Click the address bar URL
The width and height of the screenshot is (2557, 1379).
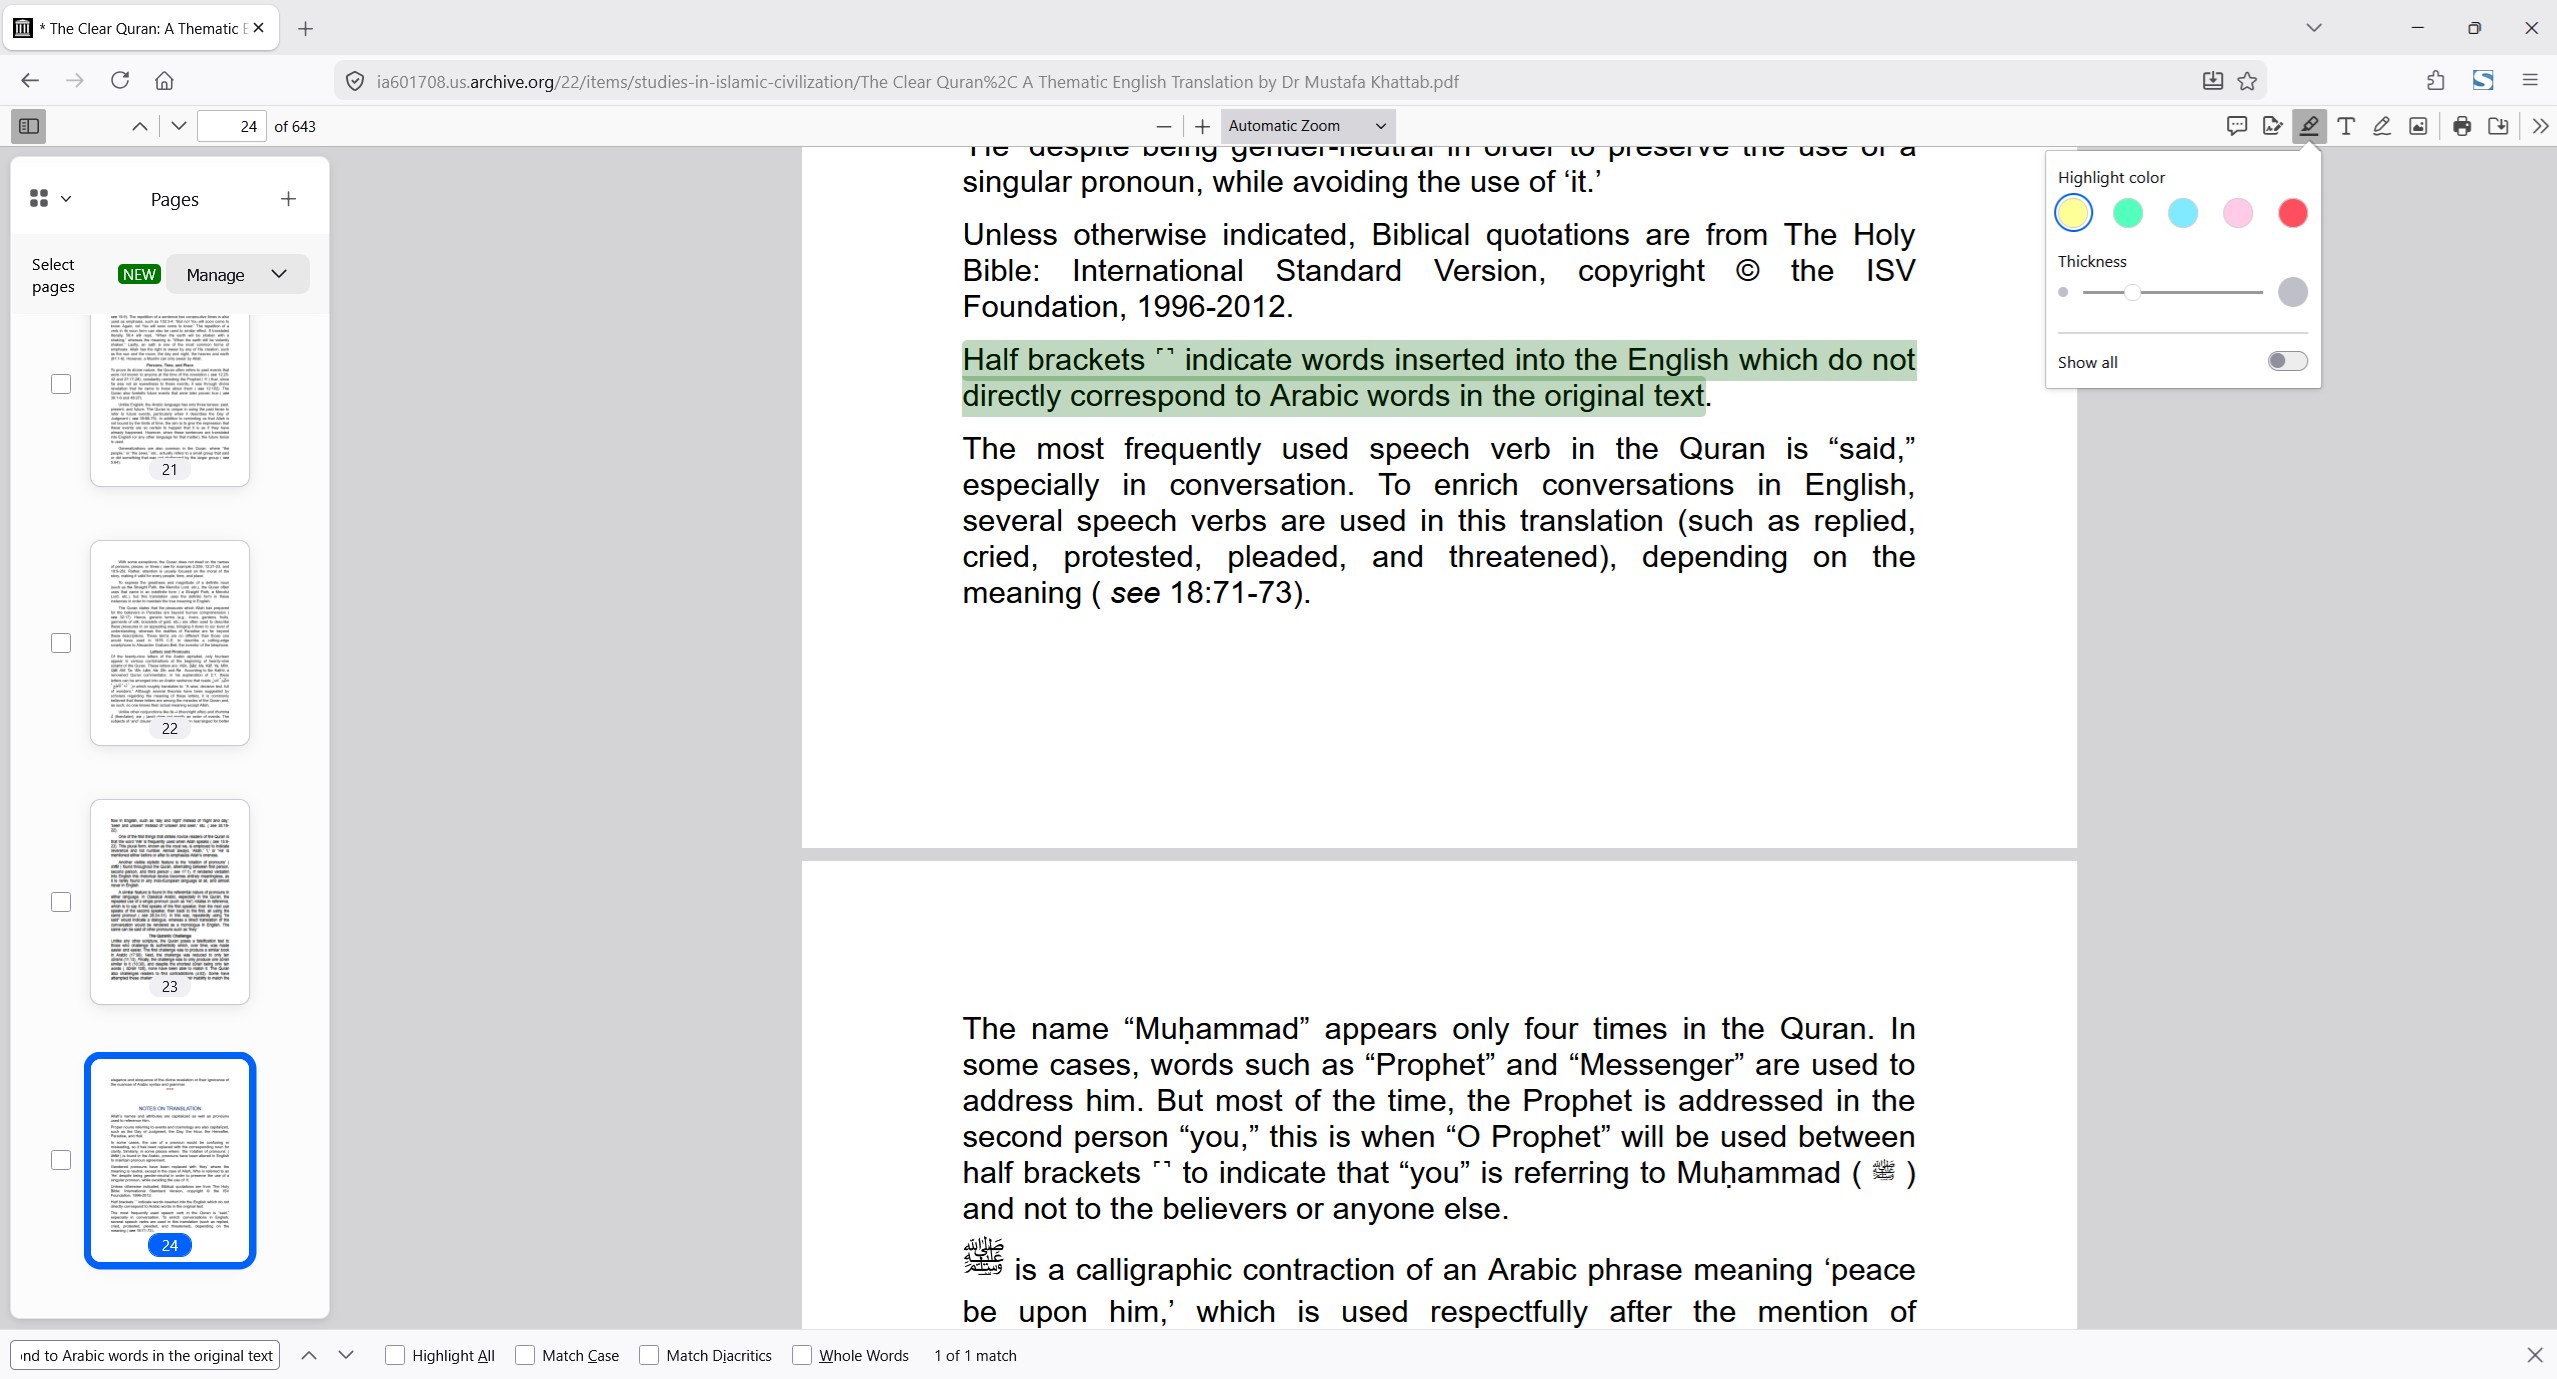click(x=917, y=82)
